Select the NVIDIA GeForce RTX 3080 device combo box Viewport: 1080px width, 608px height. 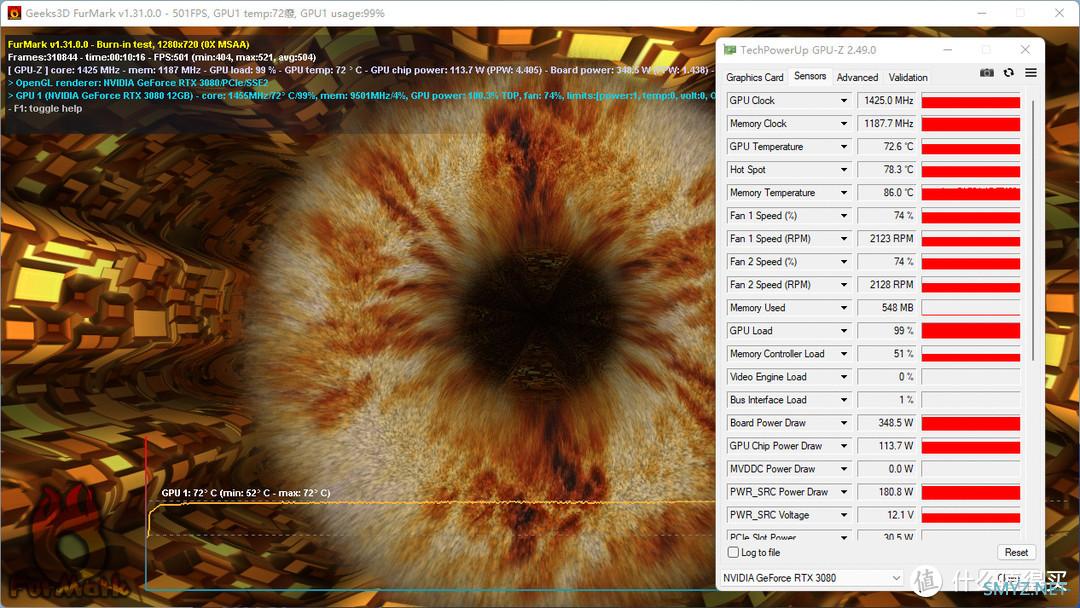click(811, 578)
